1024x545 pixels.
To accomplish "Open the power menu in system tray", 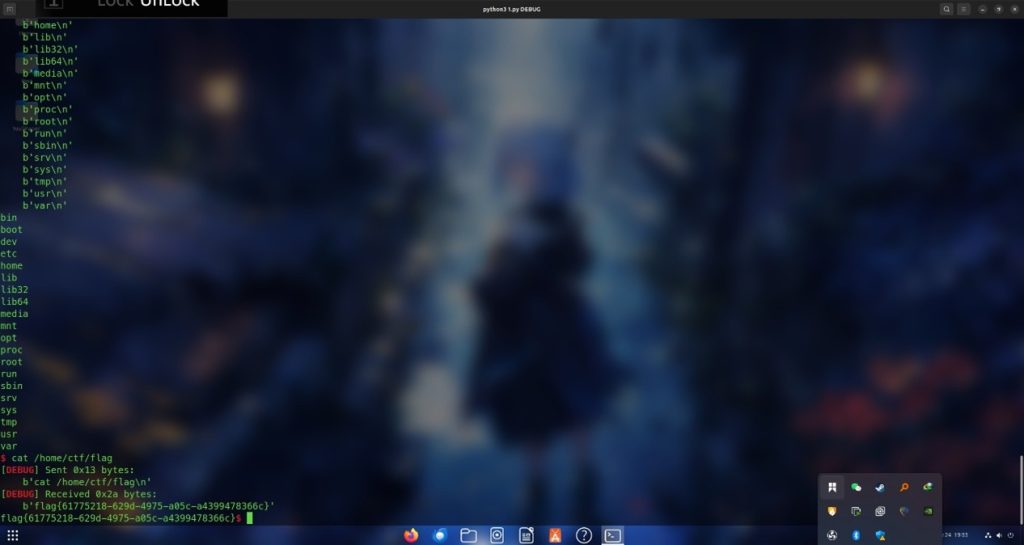I will pos(1011,535).
